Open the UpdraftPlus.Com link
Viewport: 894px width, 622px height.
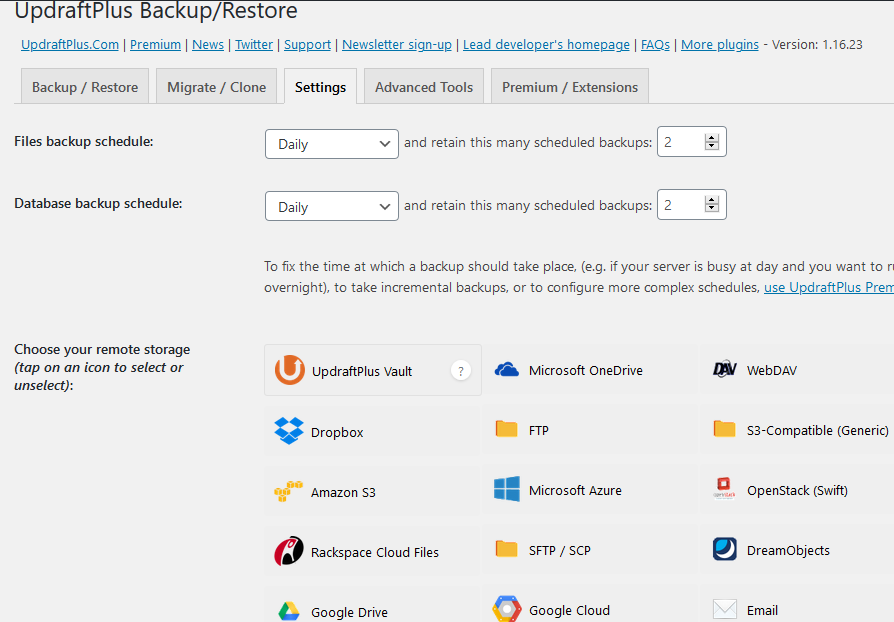click(70, 44)
